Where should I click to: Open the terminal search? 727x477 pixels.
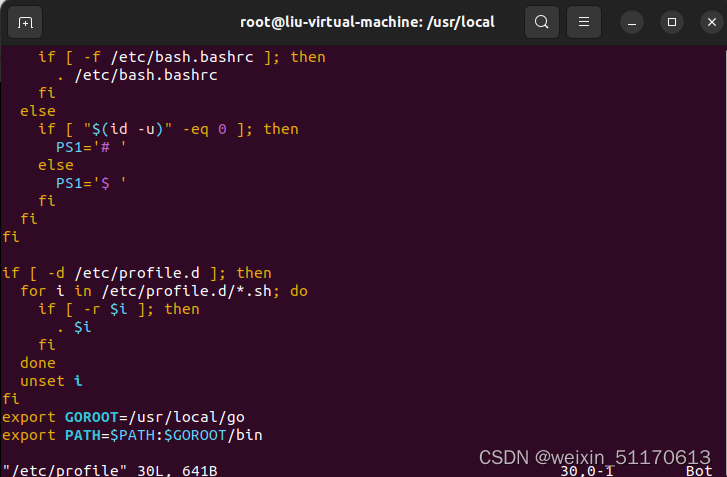[x=542, y=22]
